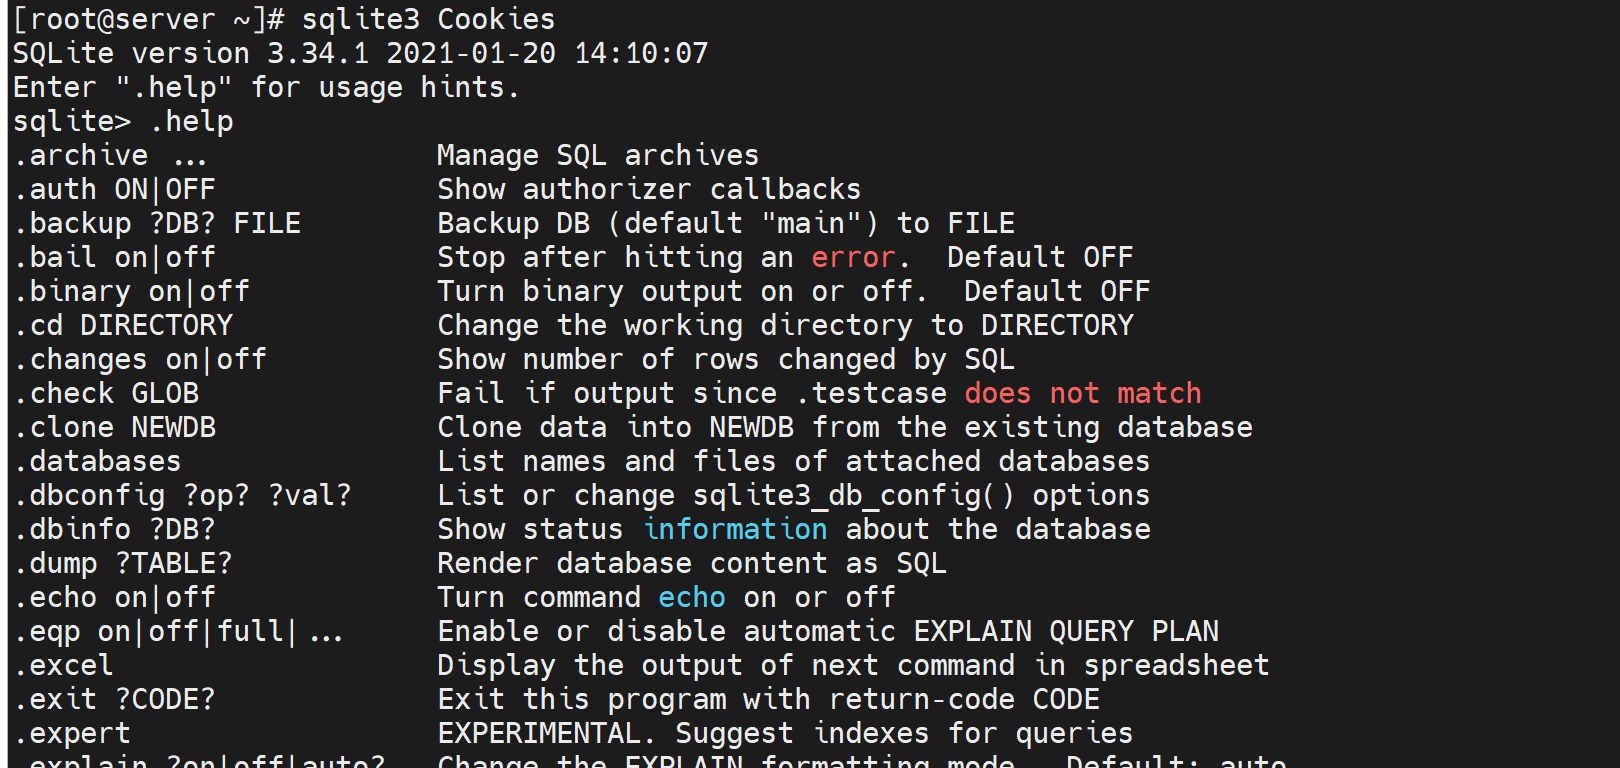Click the .dump ?TABLE? command

[x=123, y=564]
